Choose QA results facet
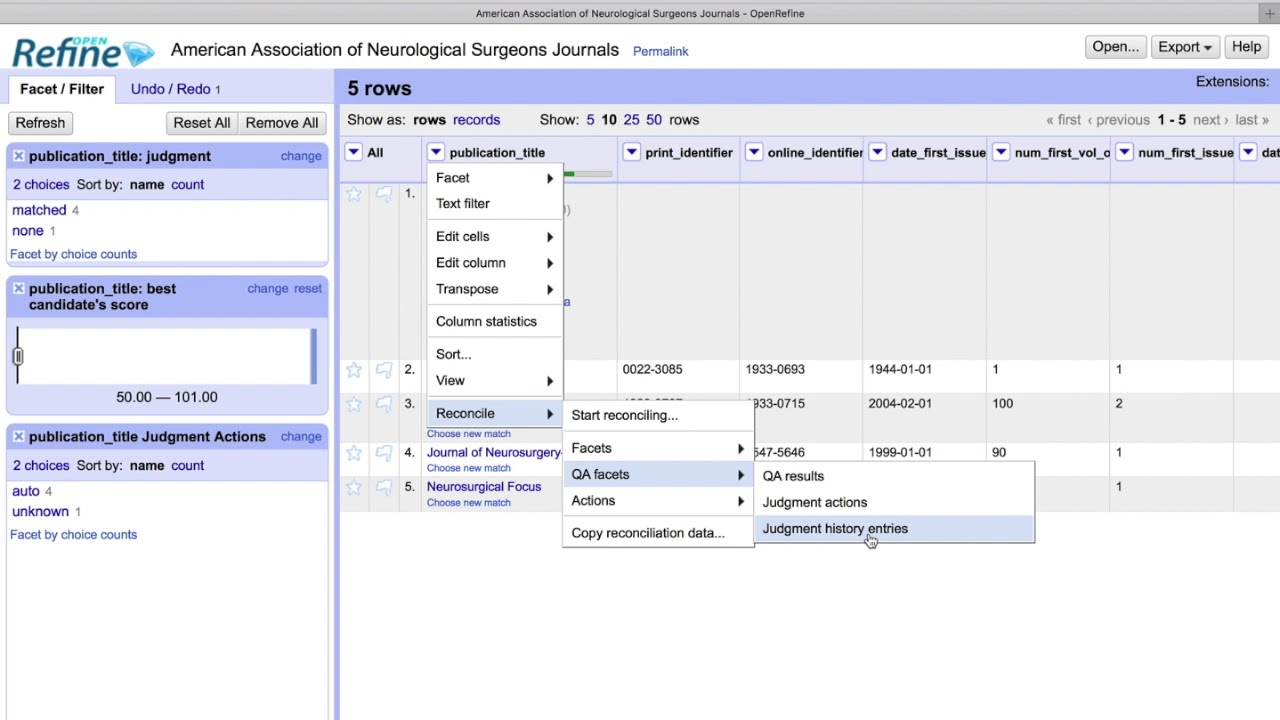 [894, 477]
